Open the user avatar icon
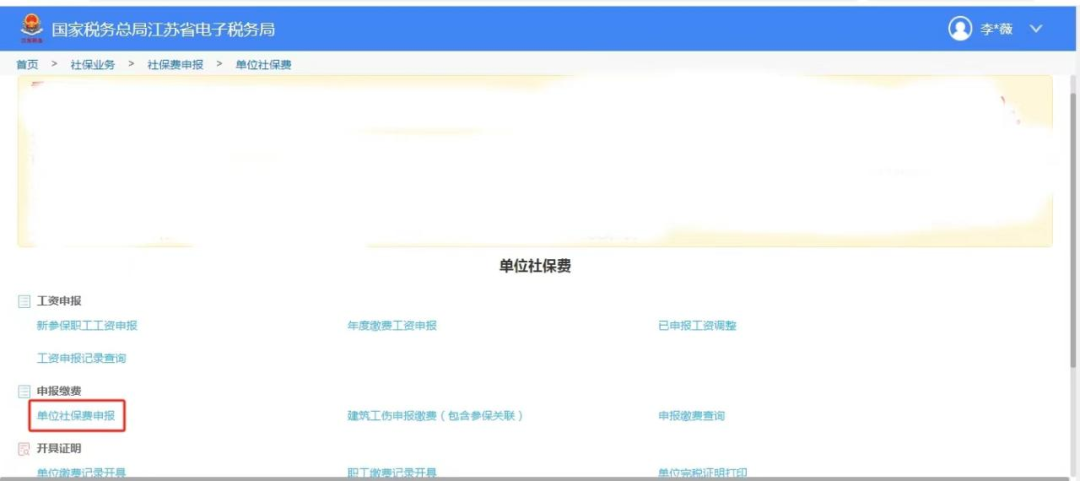 (x=959, y=29)
